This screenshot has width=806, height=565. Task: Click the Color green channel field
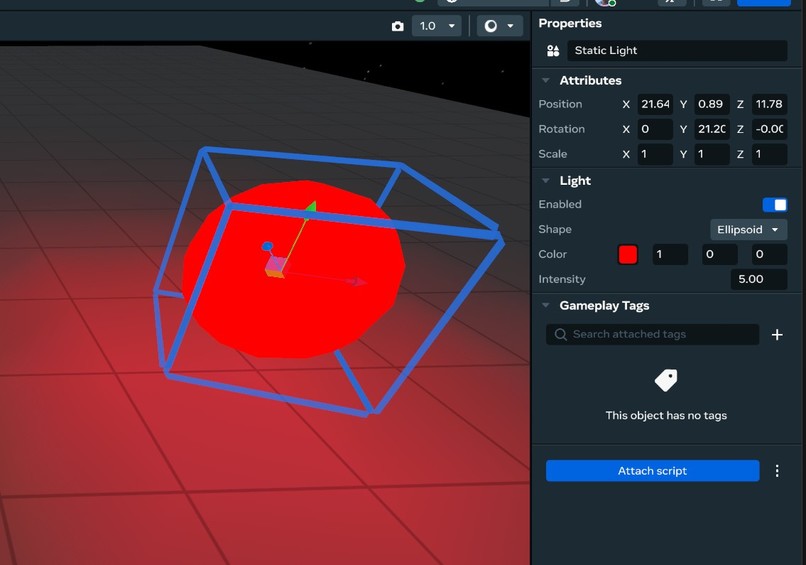coord(720,254)
